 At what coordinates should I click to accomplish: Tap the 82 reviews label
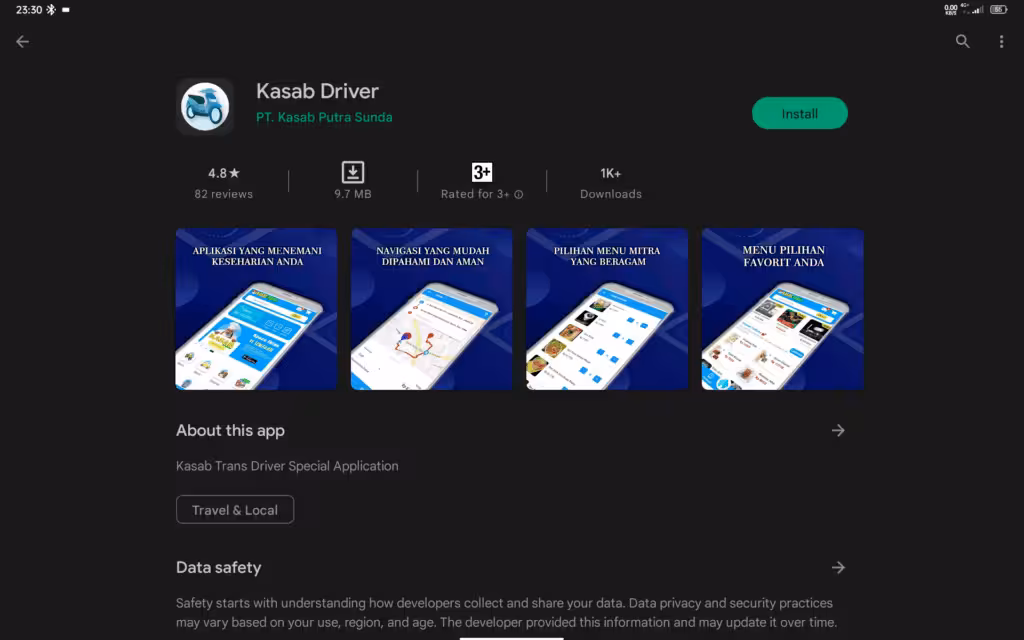[223, 194]
